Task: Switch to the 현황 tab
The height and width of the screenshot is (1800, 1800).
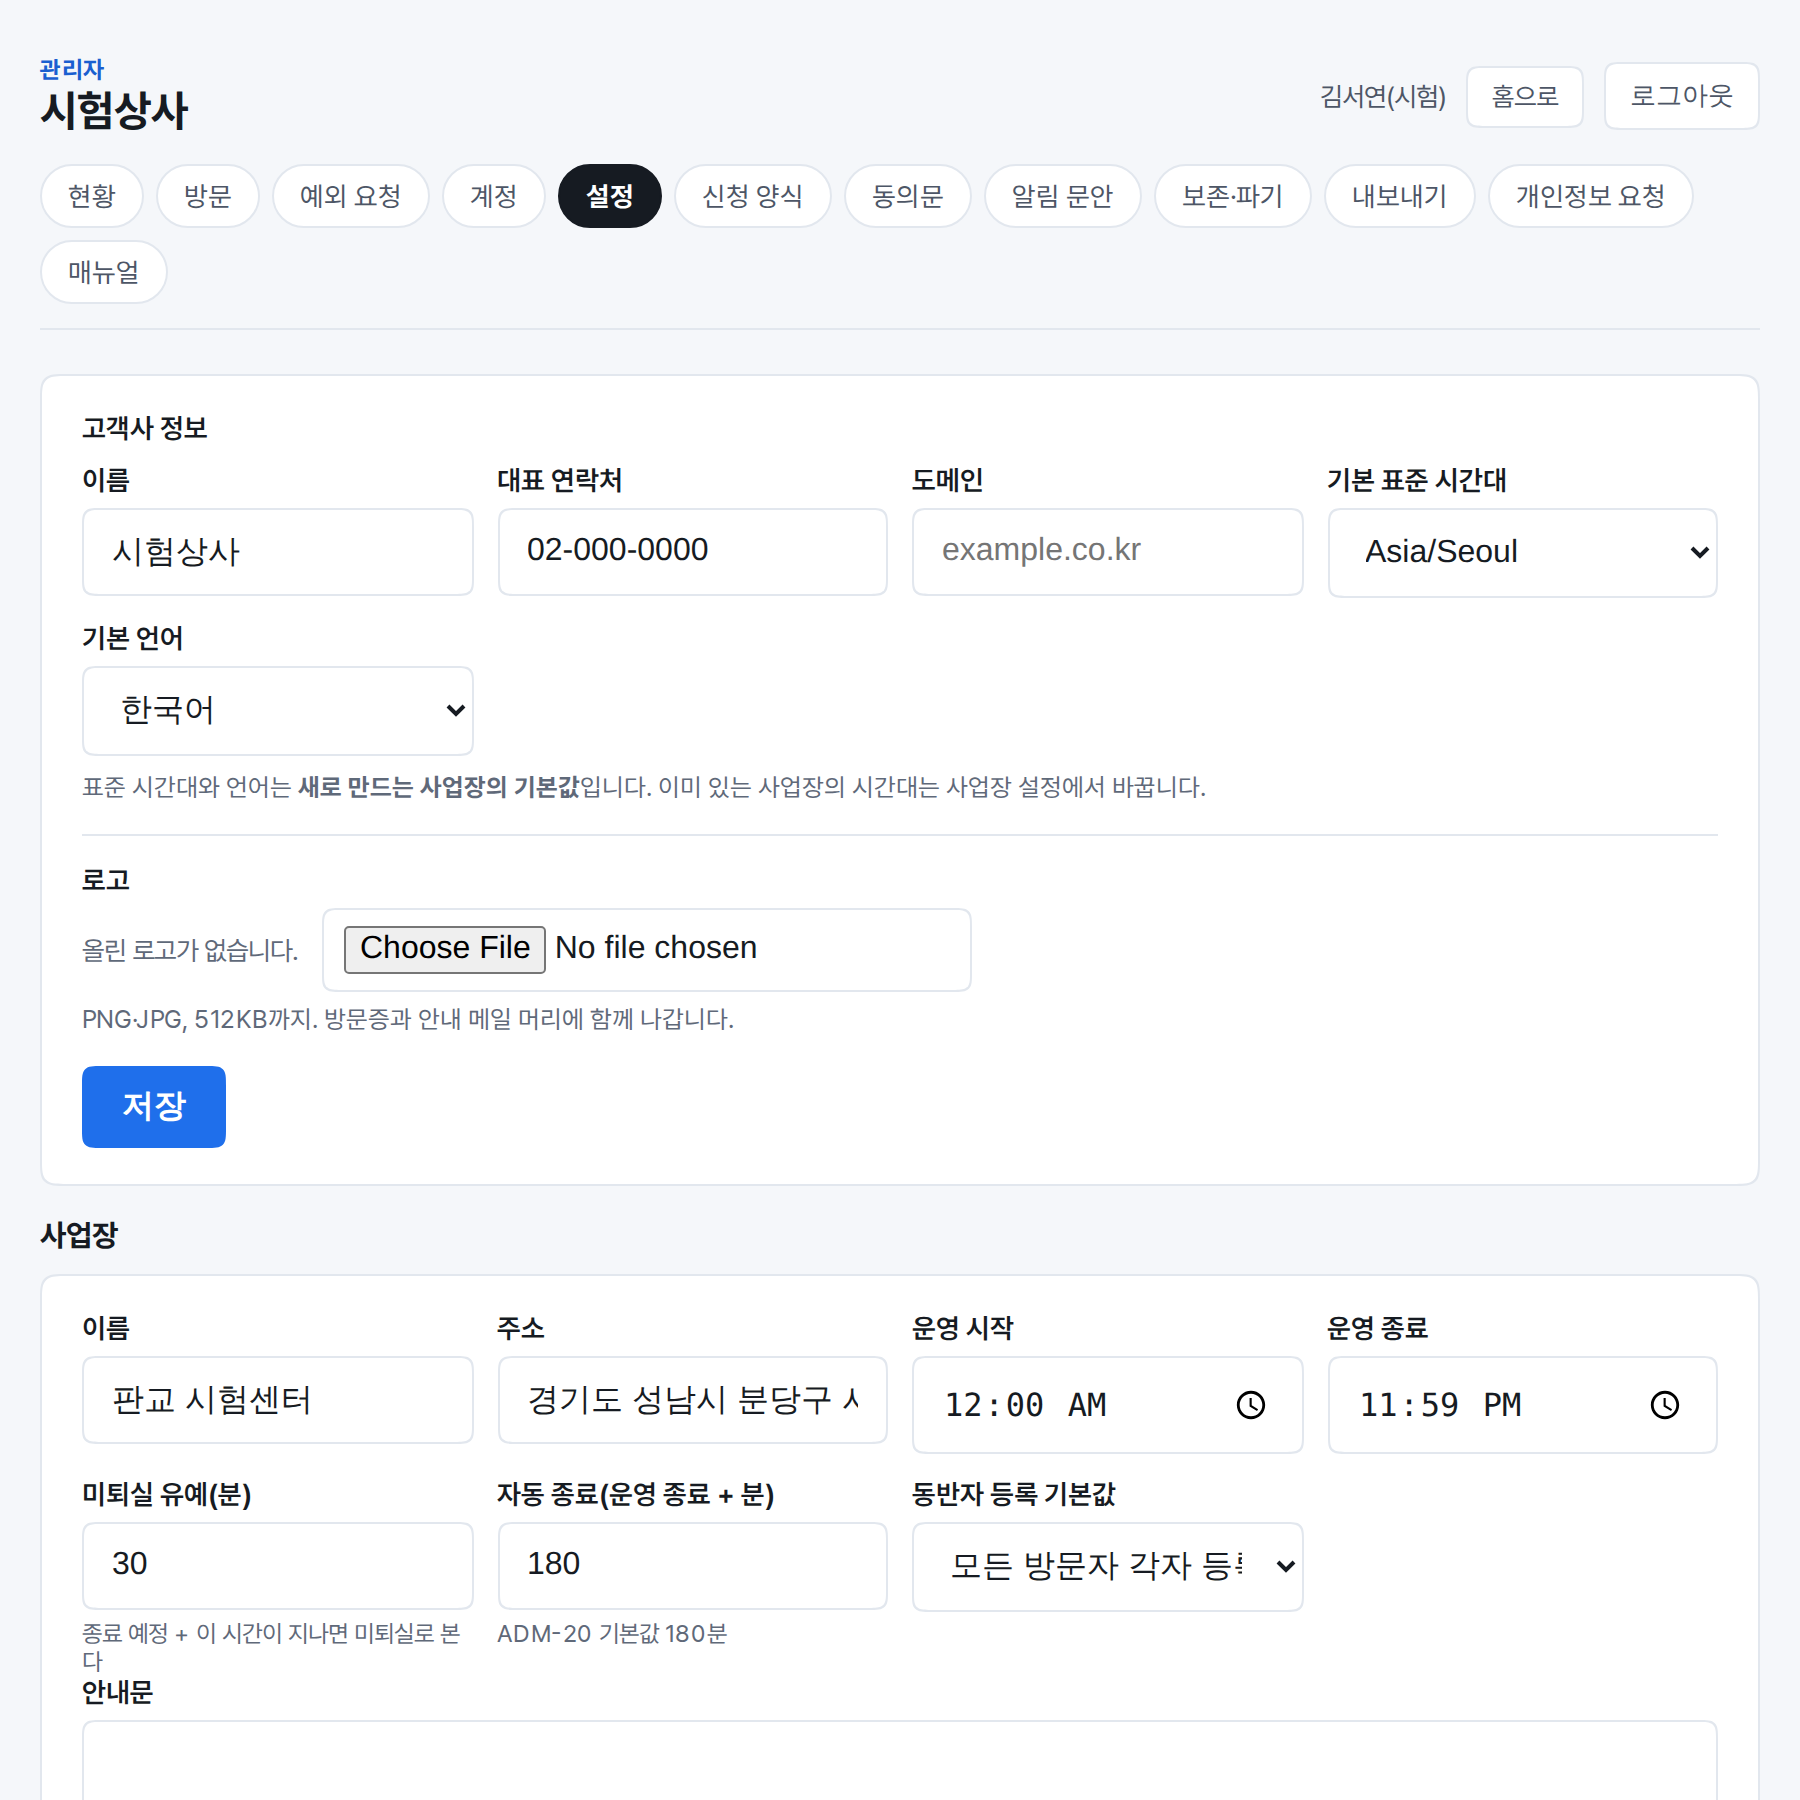Action: [x=92, y=196]
